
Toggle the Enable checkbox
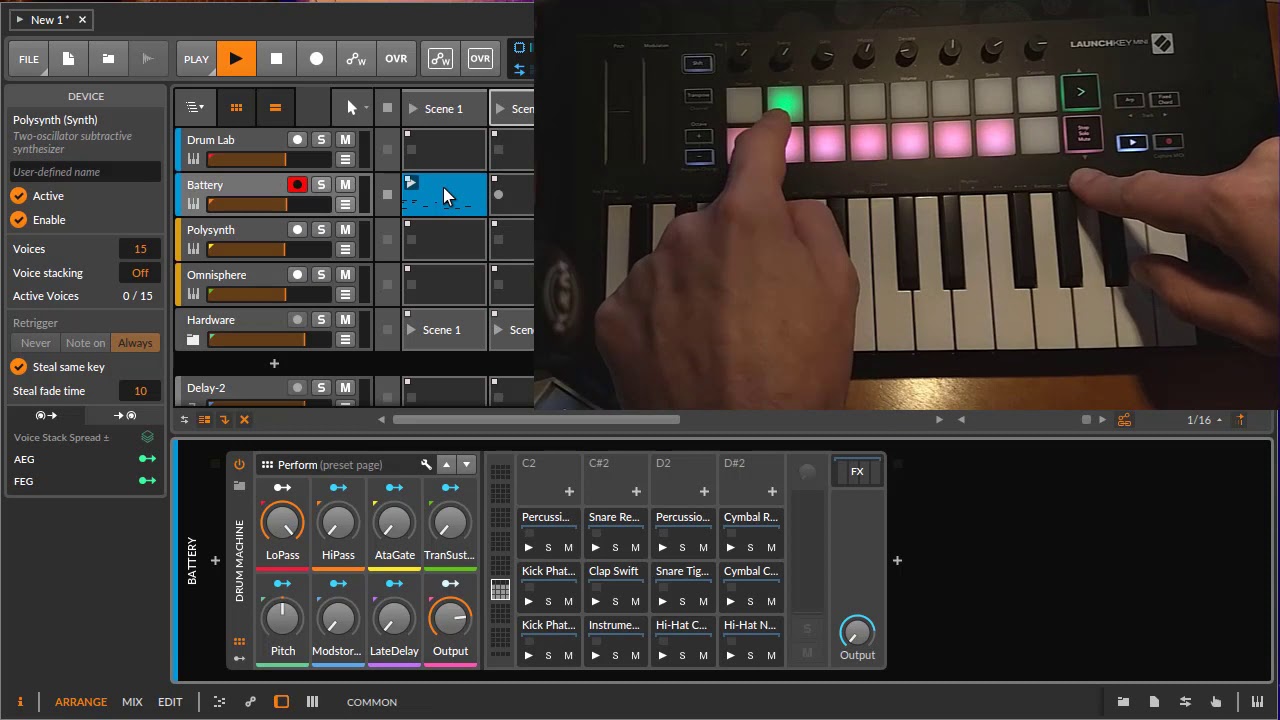click(19, 220)
